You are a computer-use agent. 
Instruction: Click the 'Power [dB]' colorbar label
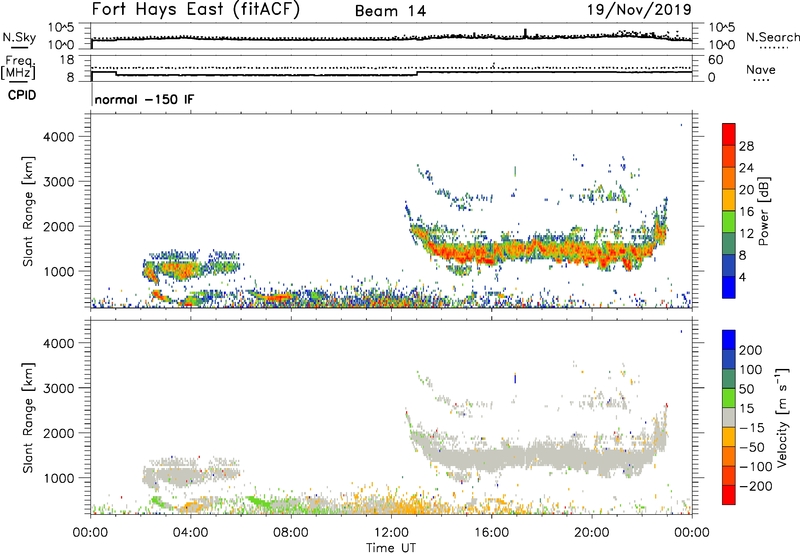tap(763, 211)
